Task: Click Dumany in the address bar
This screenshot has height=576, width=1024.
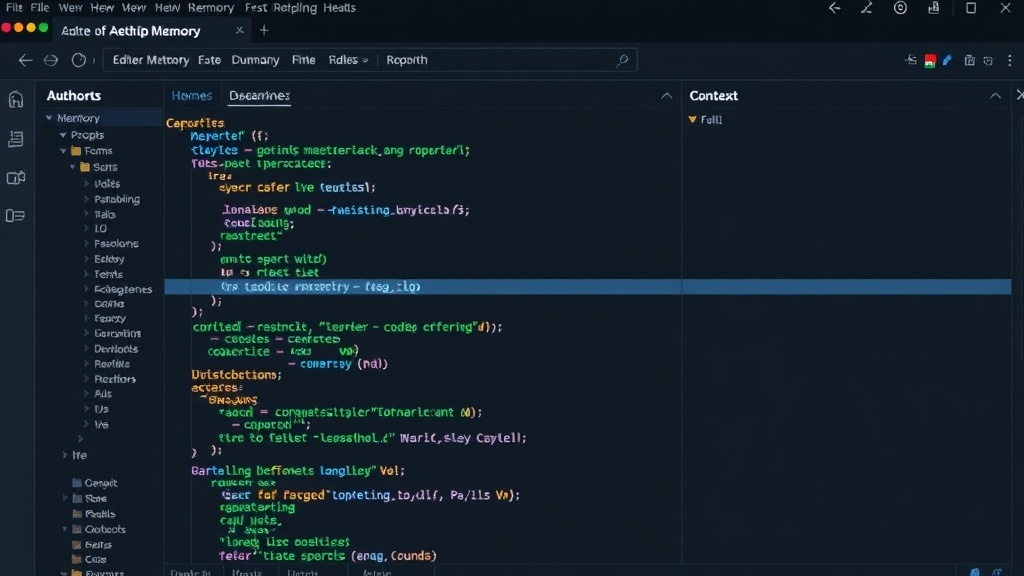Action: click(x=255, y=60)
